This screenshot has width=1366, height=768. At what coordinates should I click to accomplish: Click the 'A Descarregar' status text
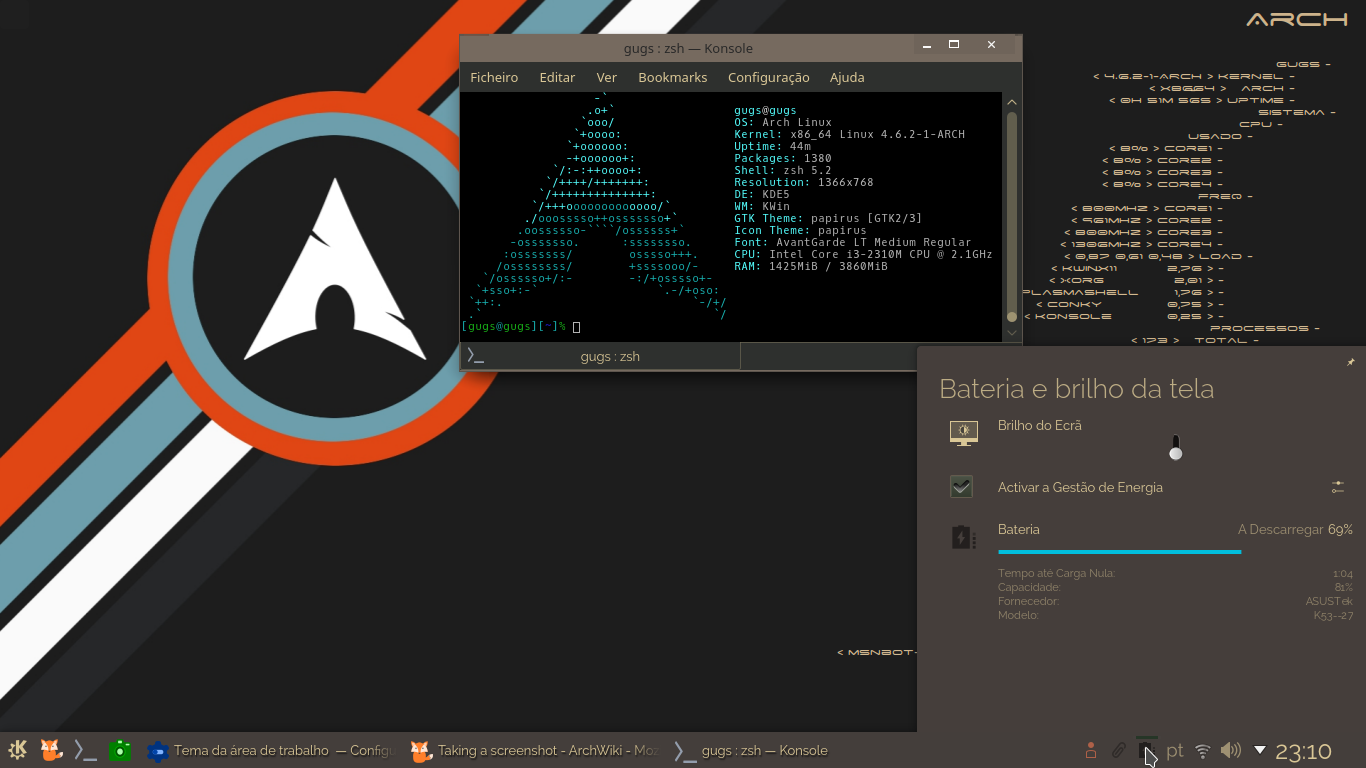(x=1280, y=529)
